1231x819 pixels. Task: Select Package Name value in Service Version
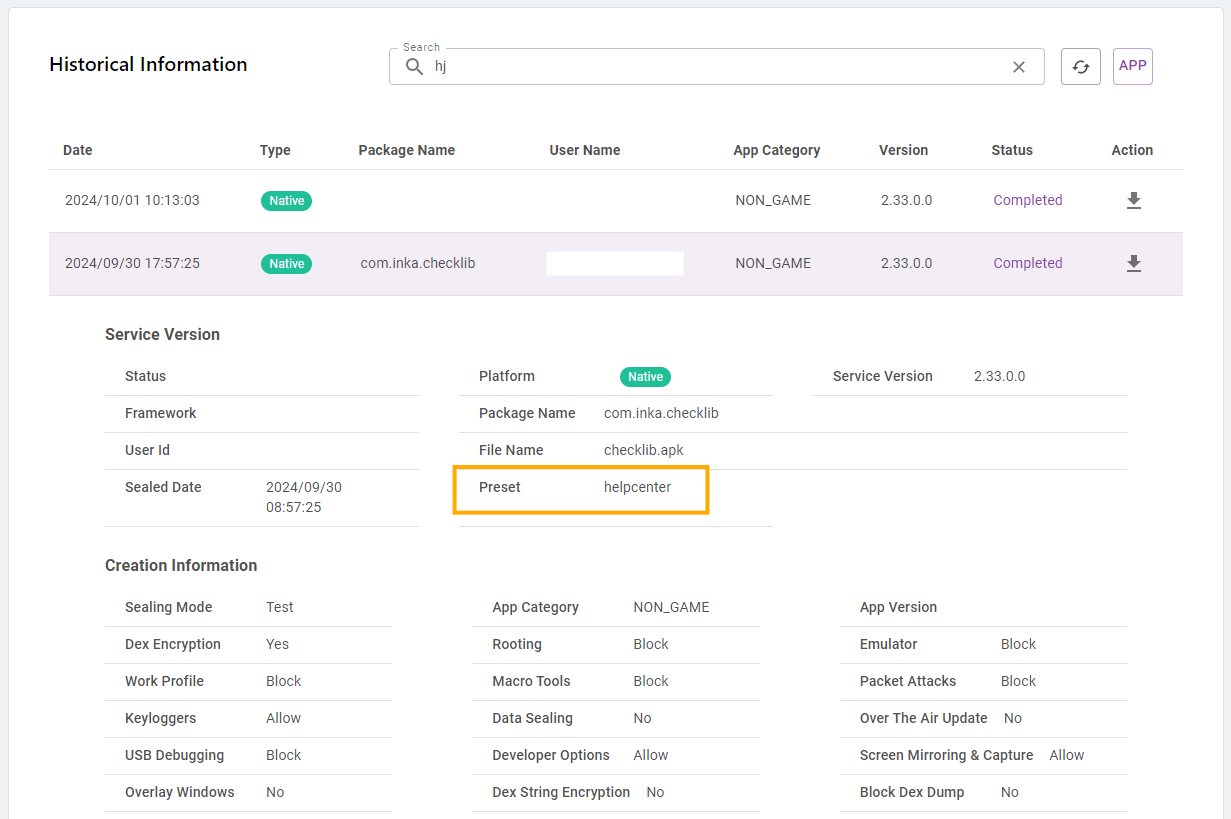tap(661, 413)
